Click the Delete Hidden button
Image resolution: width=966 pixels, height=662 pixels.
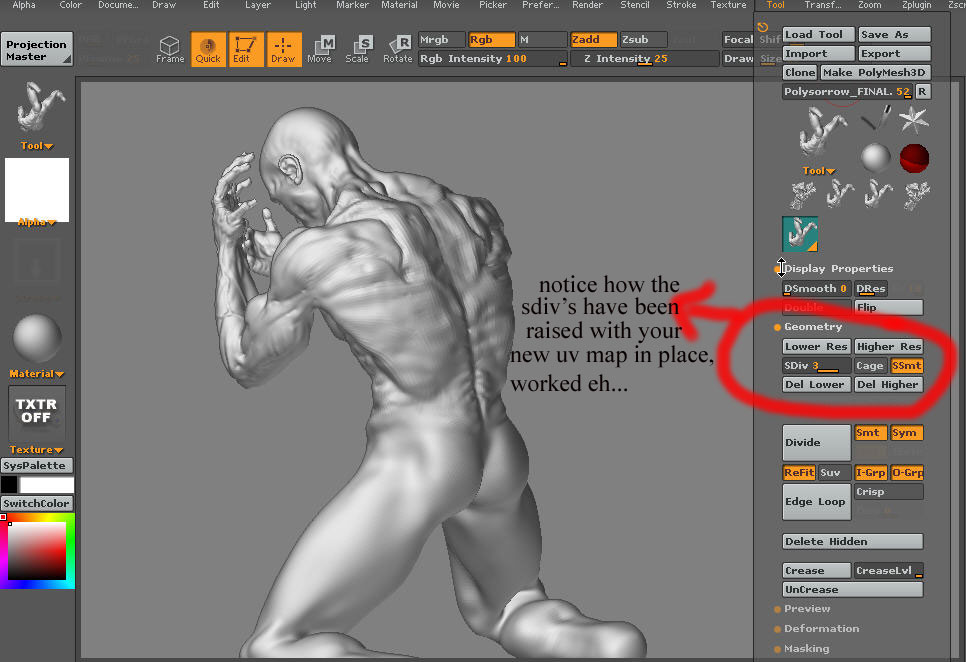point(853,541)
